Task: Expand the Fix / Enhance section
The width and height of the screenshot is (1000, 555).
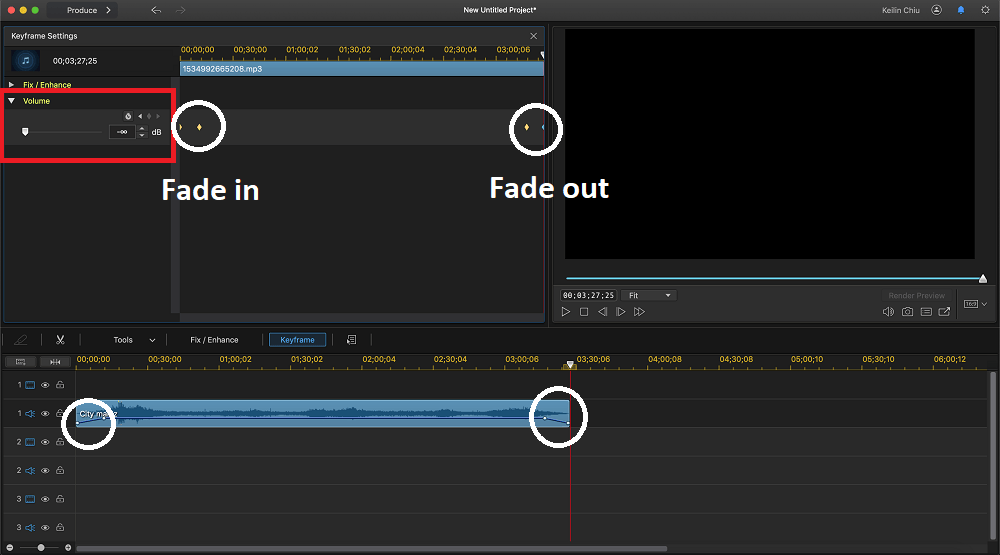Action: (12, 85)
